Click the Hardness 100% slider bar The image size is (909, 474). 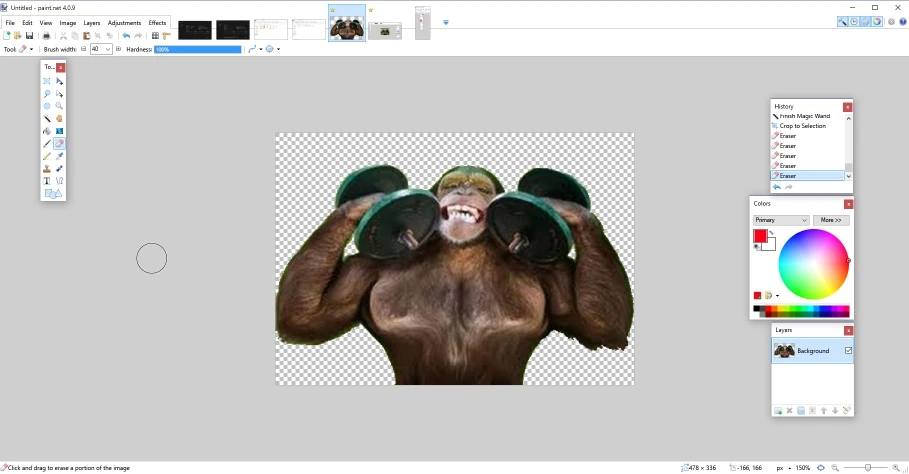(198, 49)
